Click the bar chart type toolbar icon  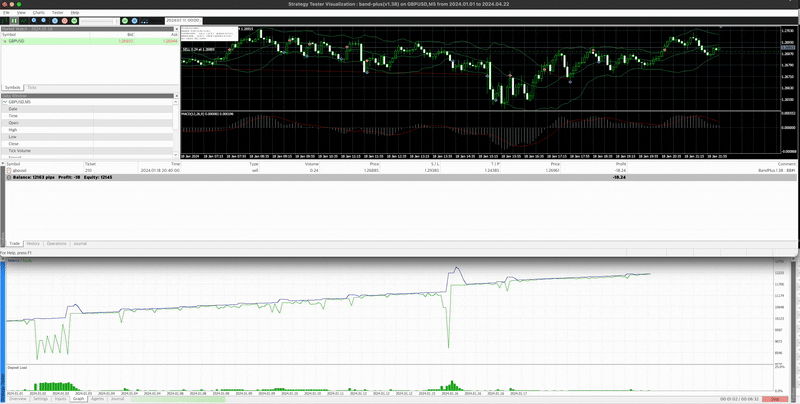5,21
